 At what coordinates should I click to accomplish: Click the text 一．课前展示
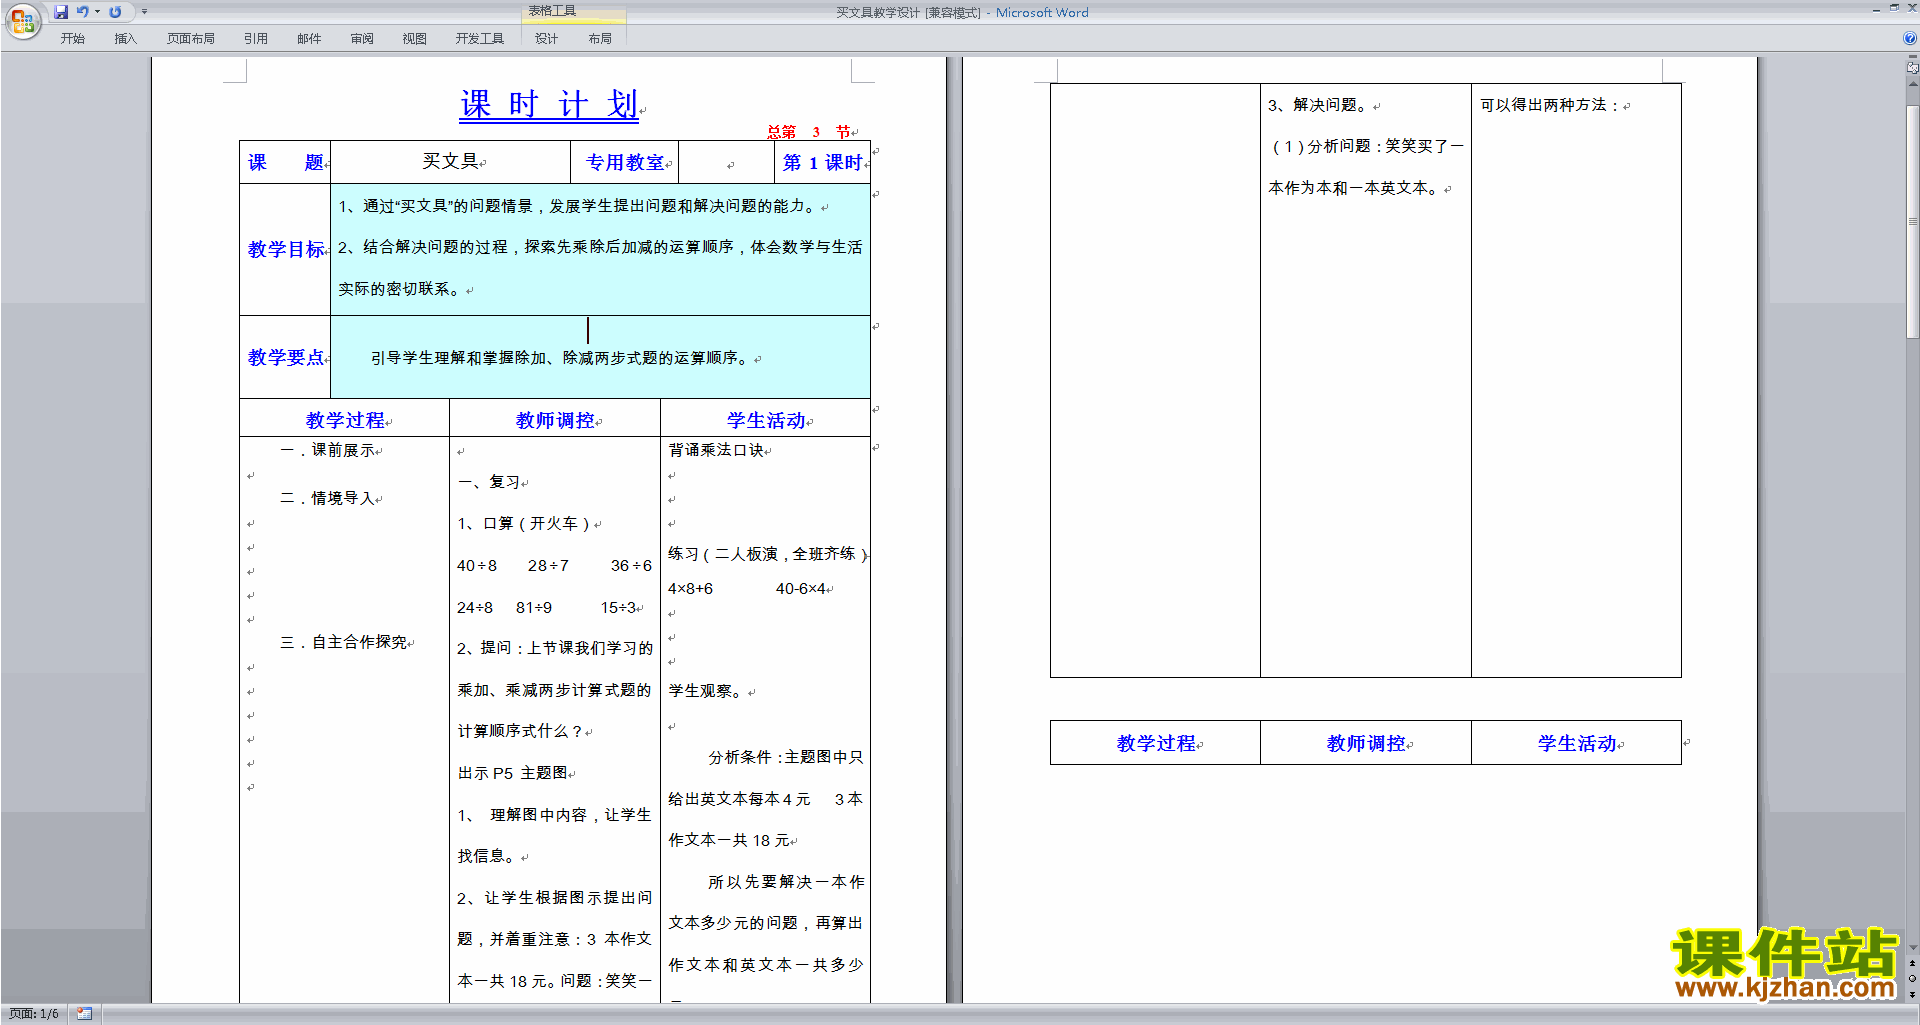[x=328, y=450]
